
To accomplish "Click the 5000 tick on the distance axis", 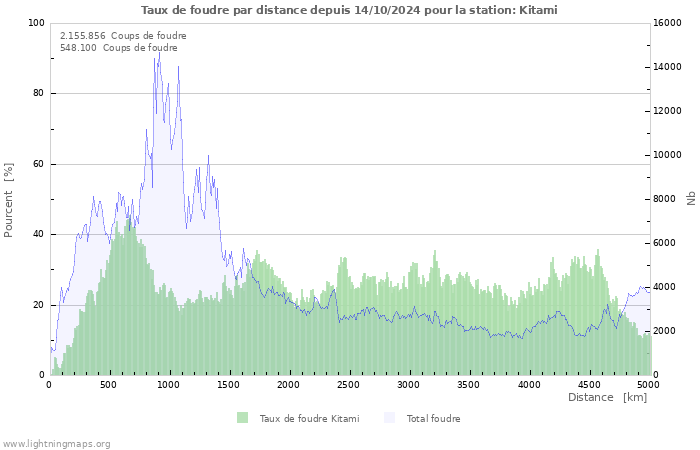I will pyautogui.click(x=647, y=384).
